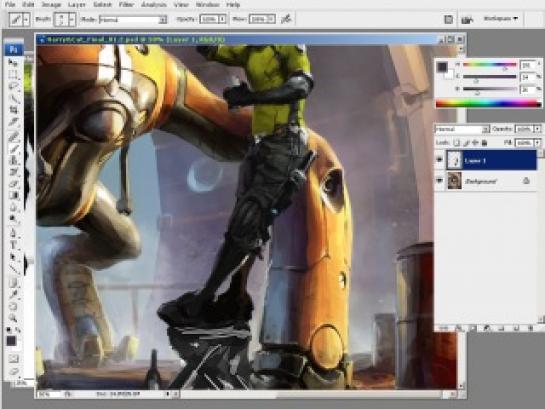Image resolution: width=545 pixels, height=409 pixels.
Task: Click the Hue slider in Color panel
Action: pos(490,64)
